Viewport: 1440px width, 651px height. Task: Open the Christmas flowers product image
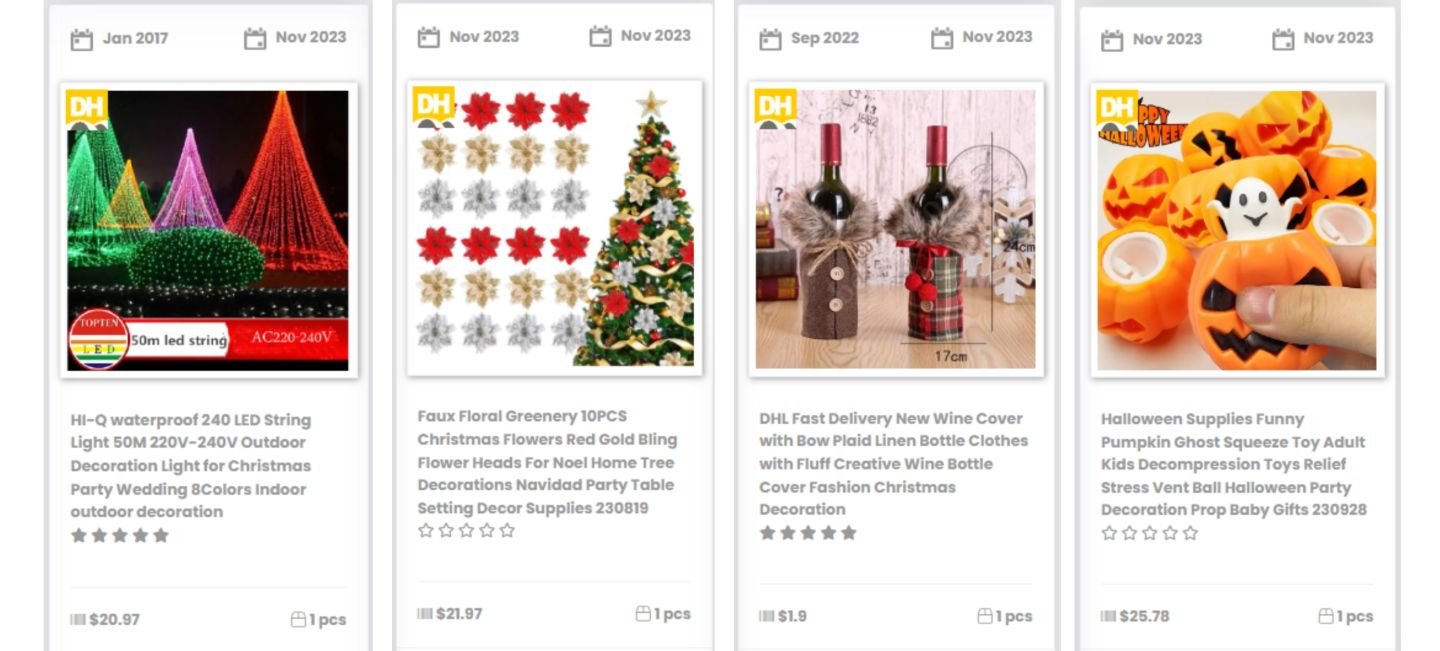(554, 228)
